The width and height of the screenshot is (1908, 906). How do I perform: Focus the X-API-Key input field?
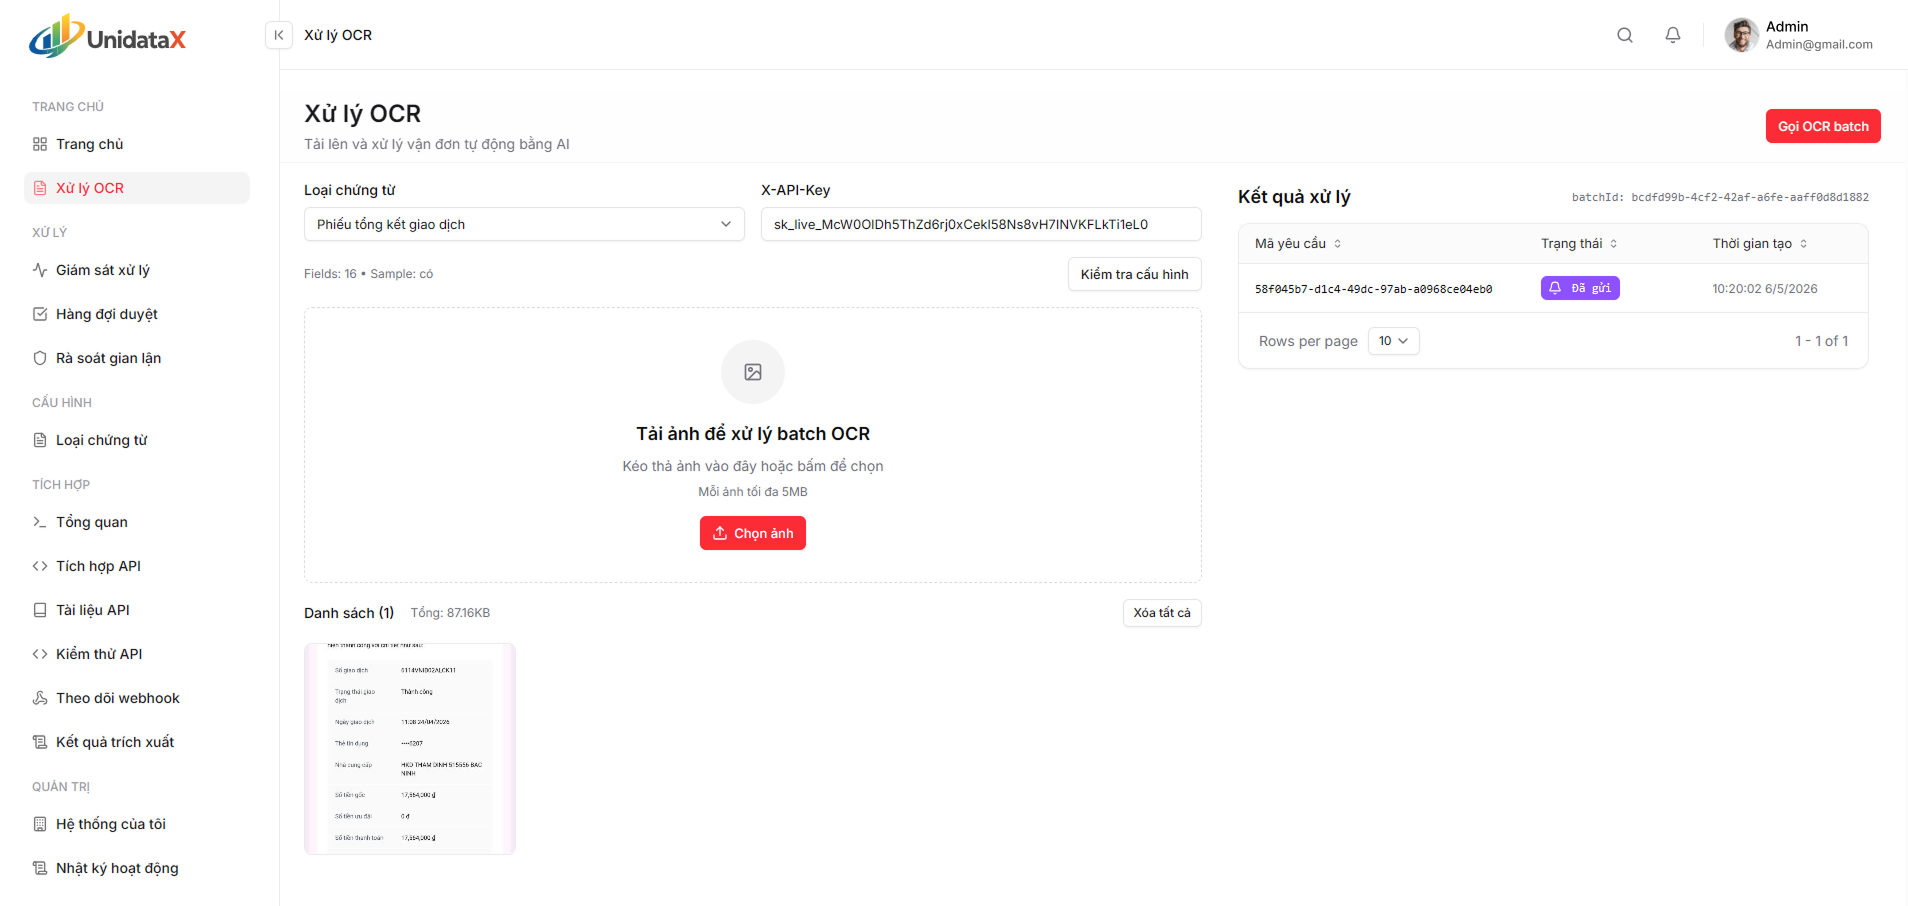tap(981, 224)
